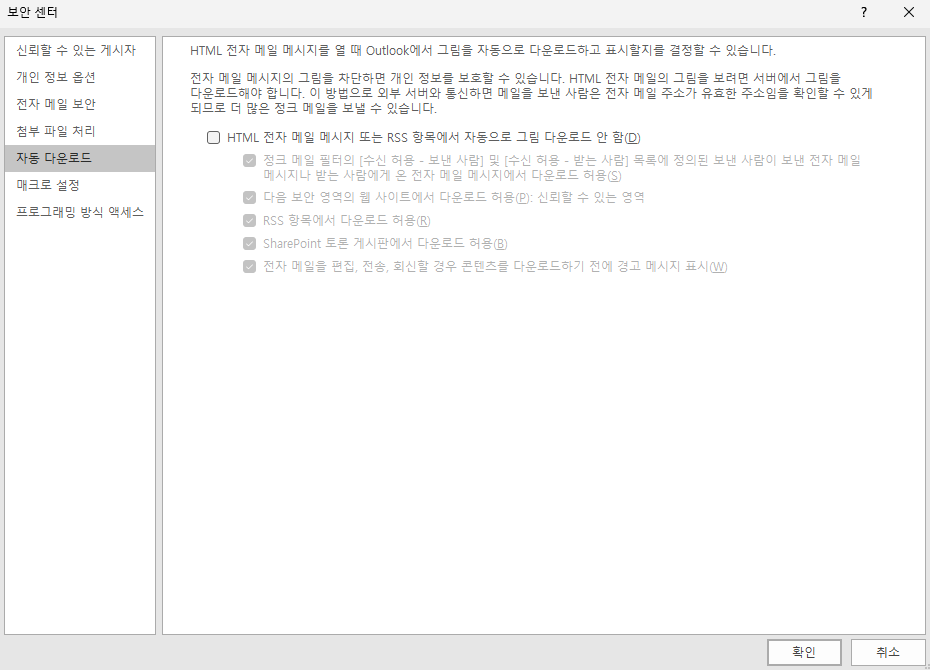The width and height of the screenshot is (930, 670).
Task: Go to 전자 메일 보안 settings
Action: click(79, 104)
